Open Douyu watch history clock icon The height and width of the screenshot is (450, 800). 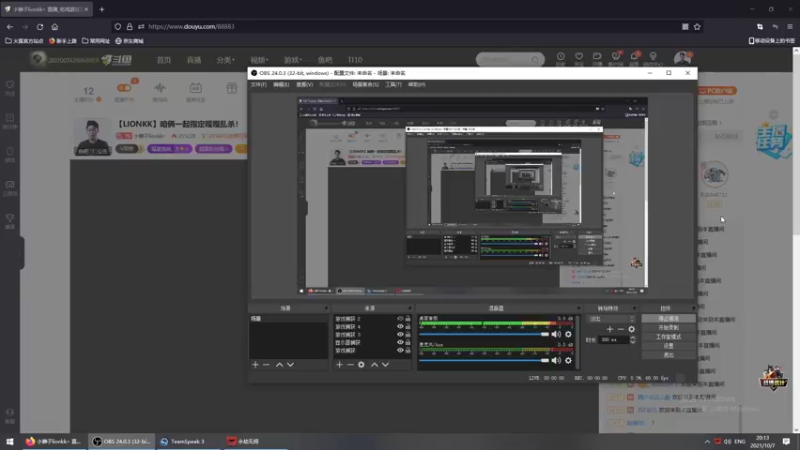point(561,57)
